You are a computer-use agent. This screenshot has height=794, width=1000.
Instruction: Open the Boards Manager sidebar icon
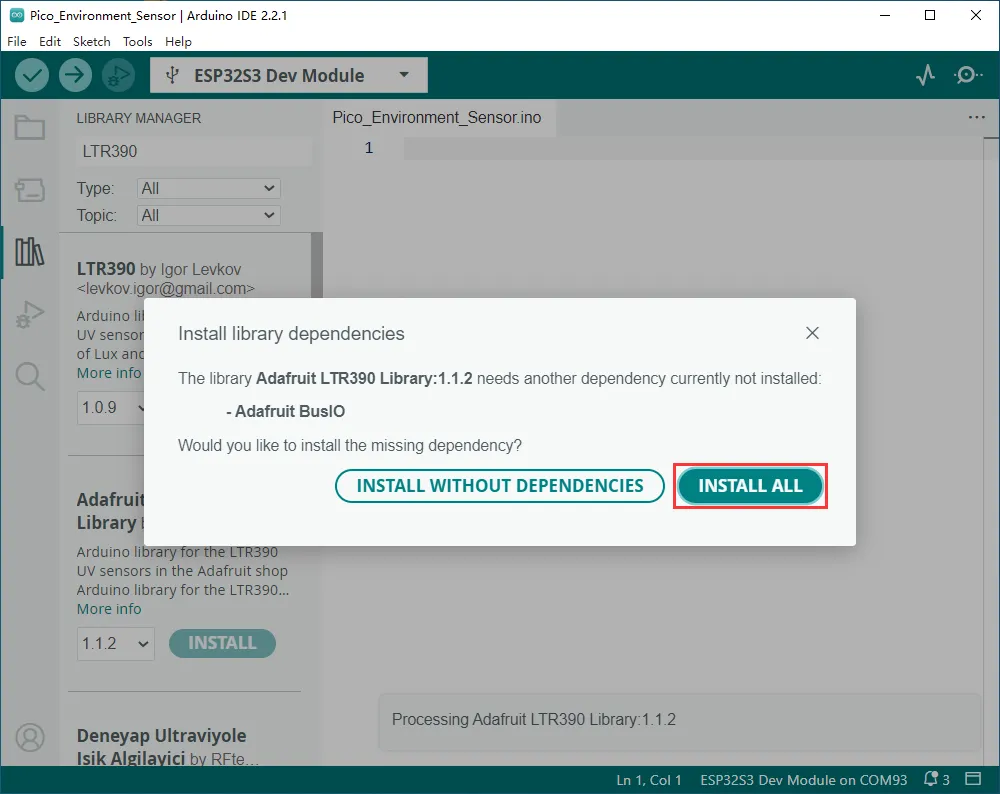coord(30,189)
